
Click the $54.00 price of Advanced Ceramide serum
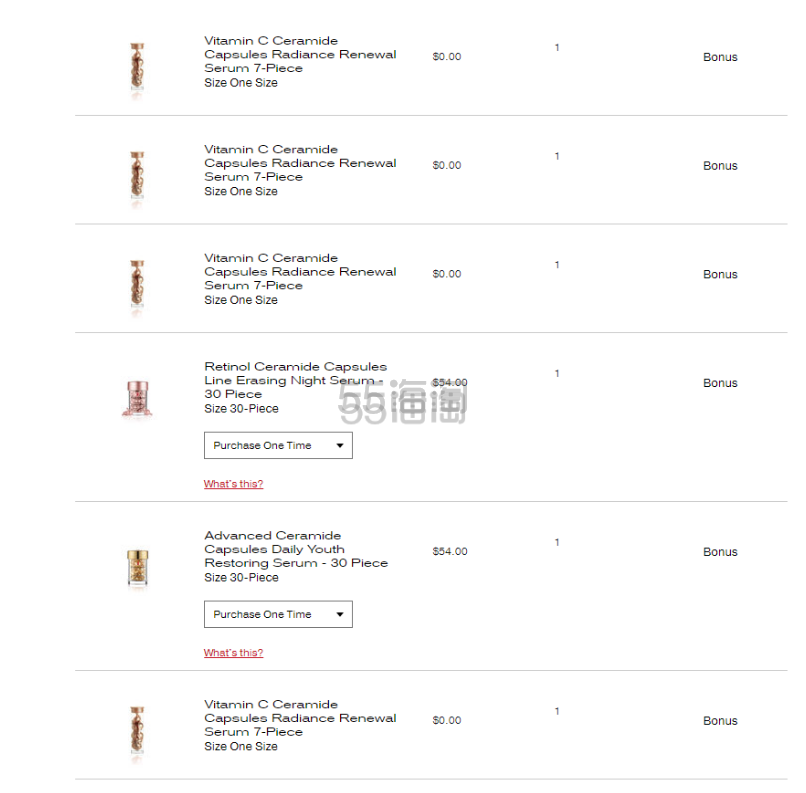click(x=450, y=551)
